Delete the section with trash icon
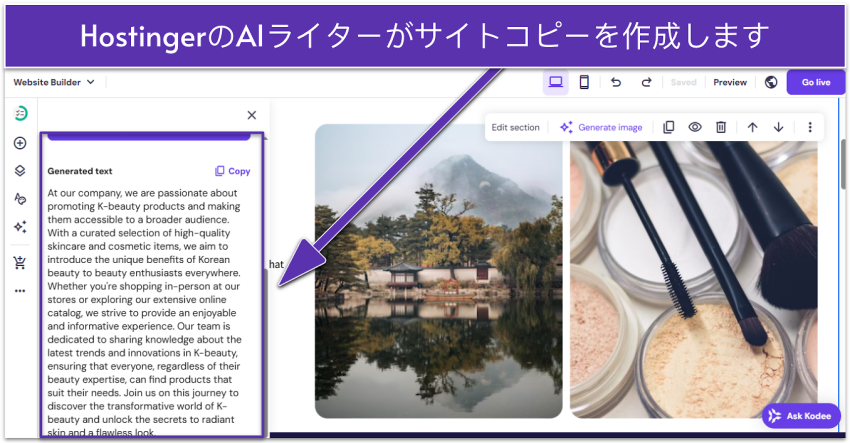850x443 pixels. pyautogui.click(x=721, y=127)
